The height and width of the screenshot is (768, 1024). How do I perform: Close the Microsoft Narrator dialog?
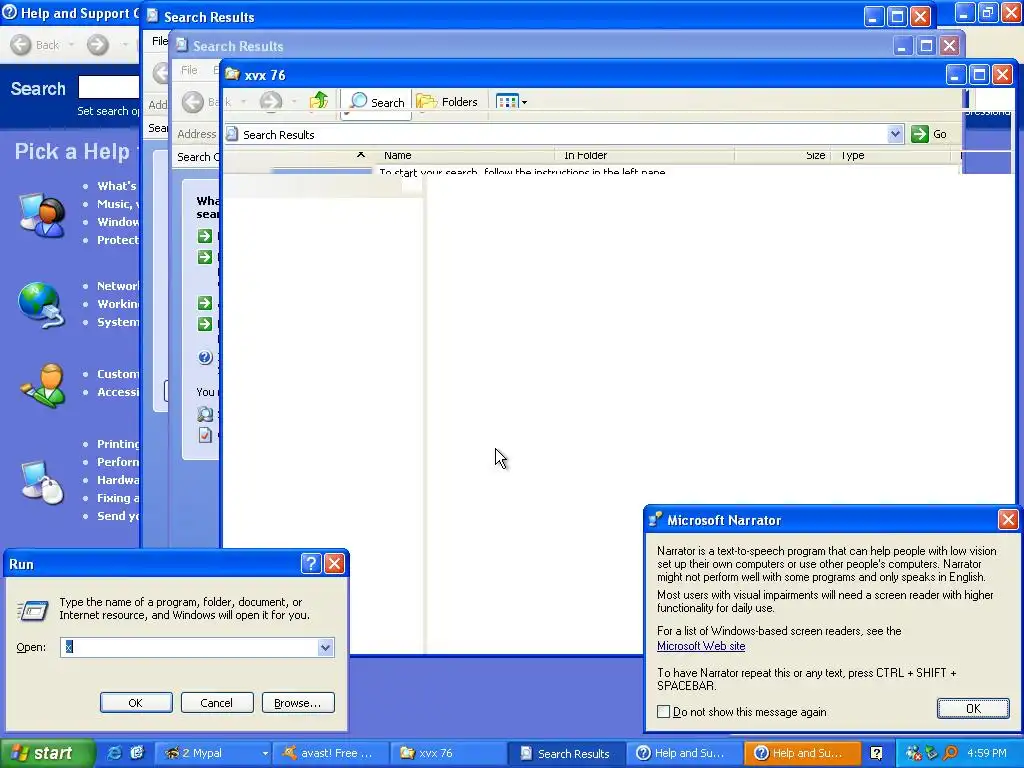(x=1008, y=520)
